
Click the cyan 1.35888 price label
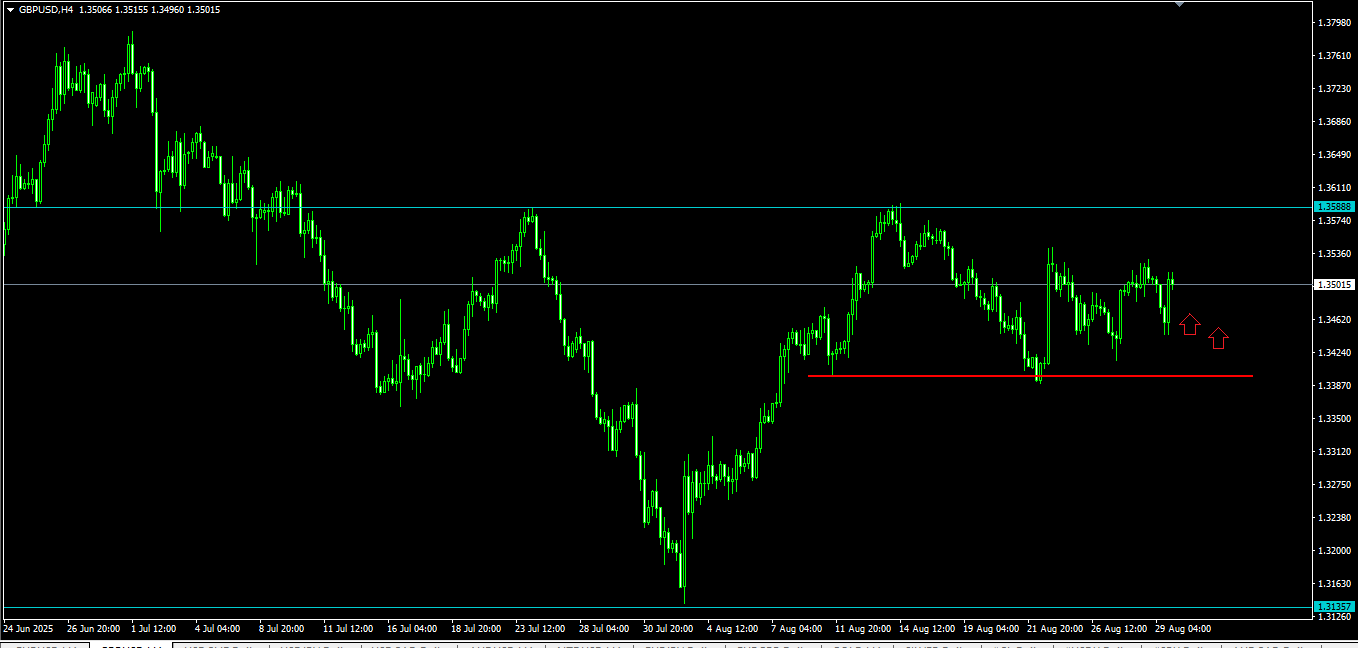point(1335,207)
